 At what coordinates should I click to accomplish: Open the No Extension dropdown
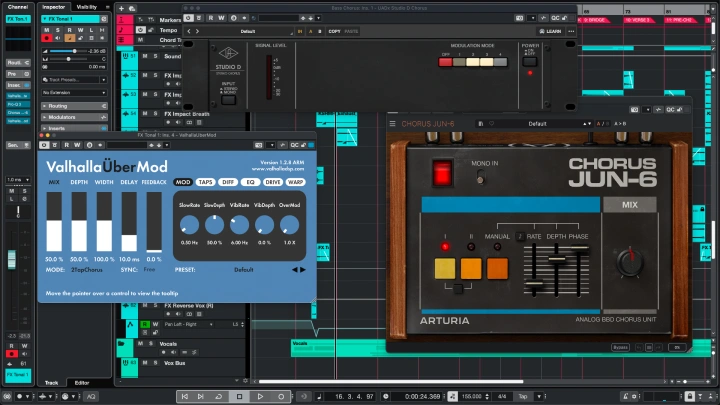point(74,93)
